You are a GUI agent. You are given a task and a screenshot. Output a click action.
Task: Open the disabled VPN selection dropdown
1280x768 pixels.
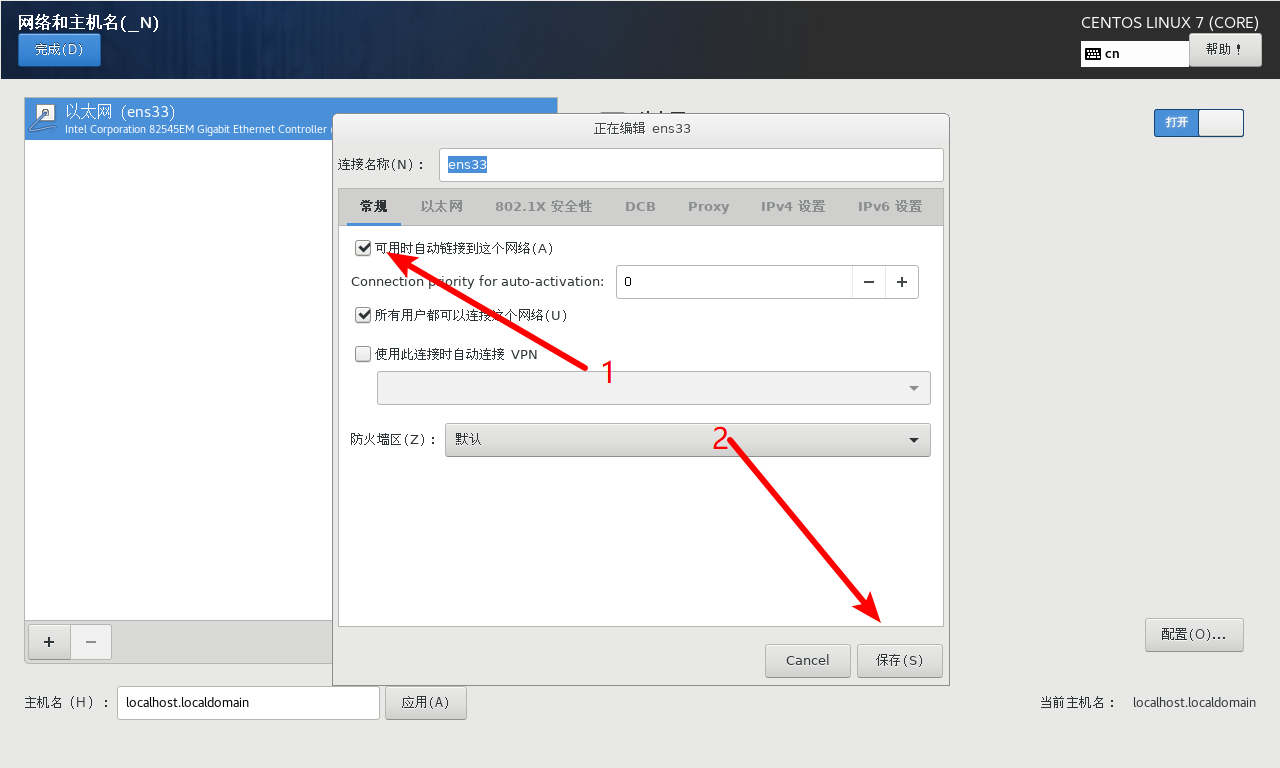coord(654,388)
